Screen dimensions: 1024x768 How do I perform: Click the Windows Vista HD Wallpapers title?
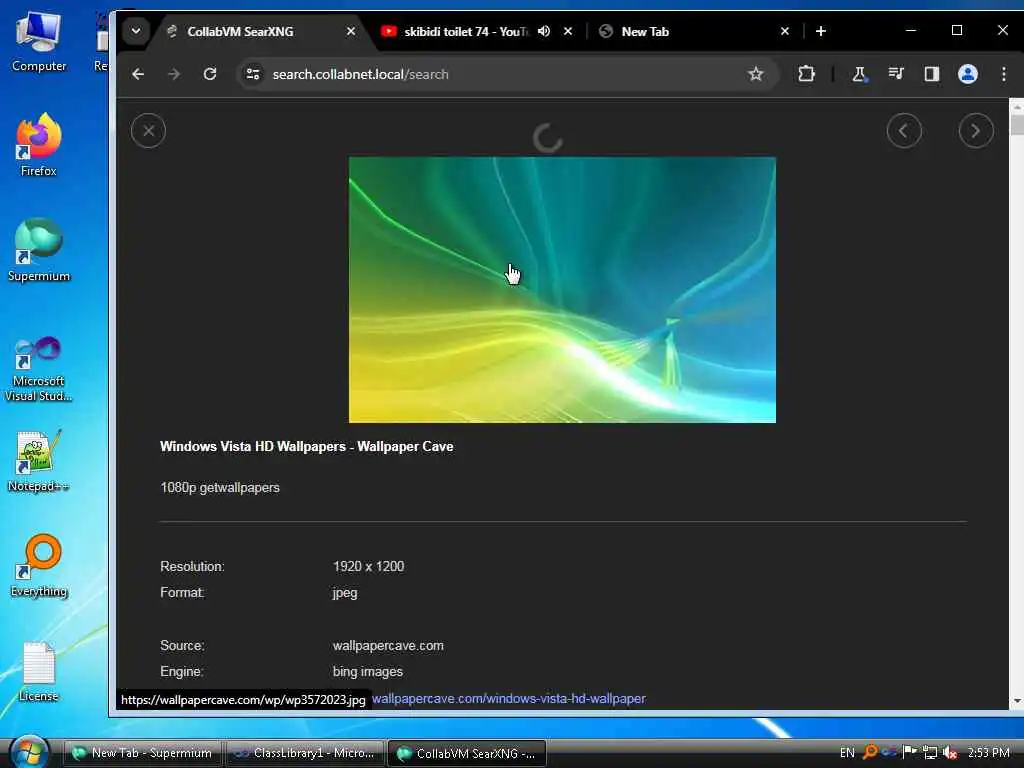point(306,446)
